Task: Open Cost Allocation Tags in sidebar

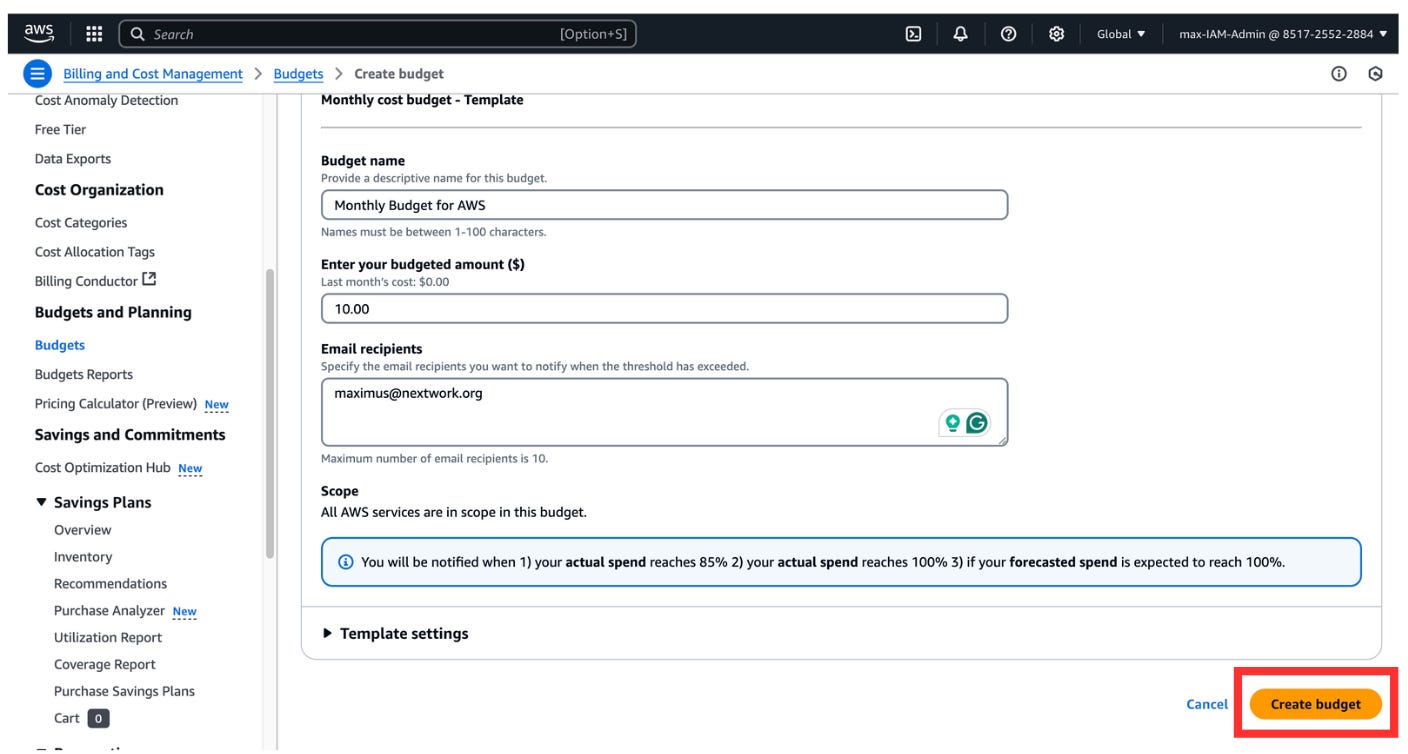Action: pyautogui.click(x=95, y=251)
